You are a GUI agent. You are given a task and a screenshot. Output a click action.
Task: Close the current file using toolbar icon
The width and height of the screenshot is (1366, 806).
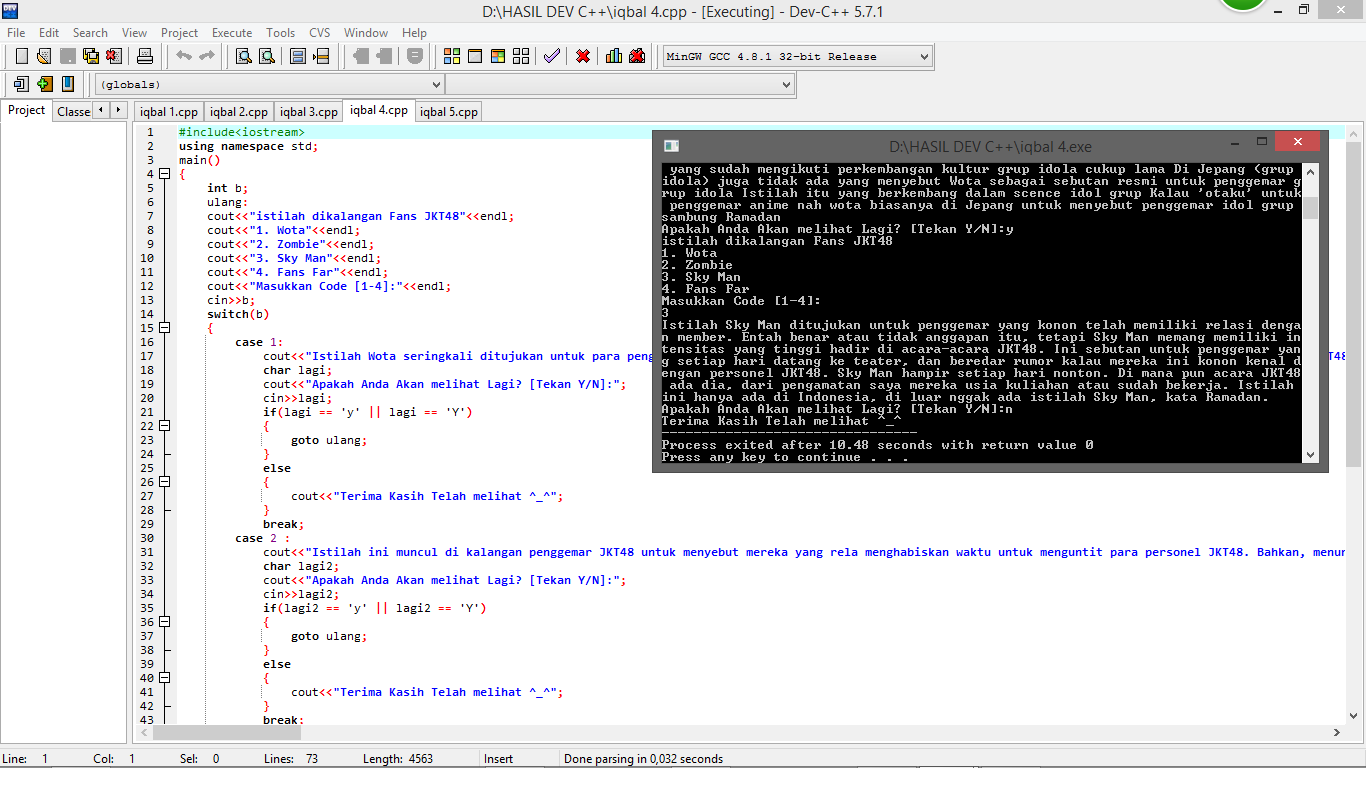(x=114, y=56)
